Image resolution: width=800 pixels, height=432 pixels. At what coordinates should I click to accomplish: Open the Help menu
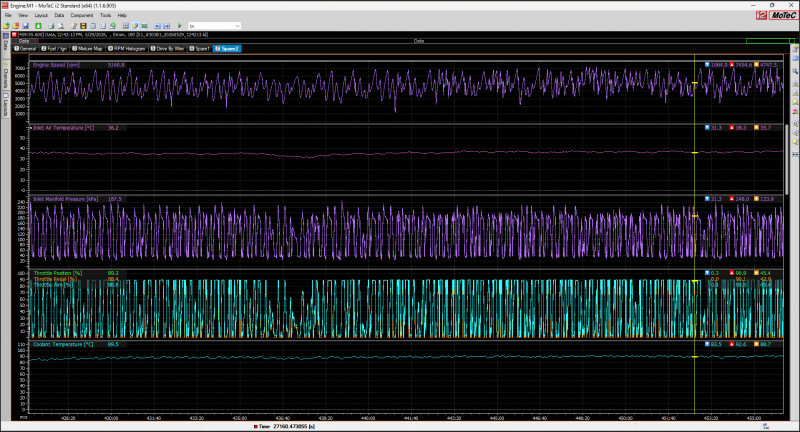(122, 15)
